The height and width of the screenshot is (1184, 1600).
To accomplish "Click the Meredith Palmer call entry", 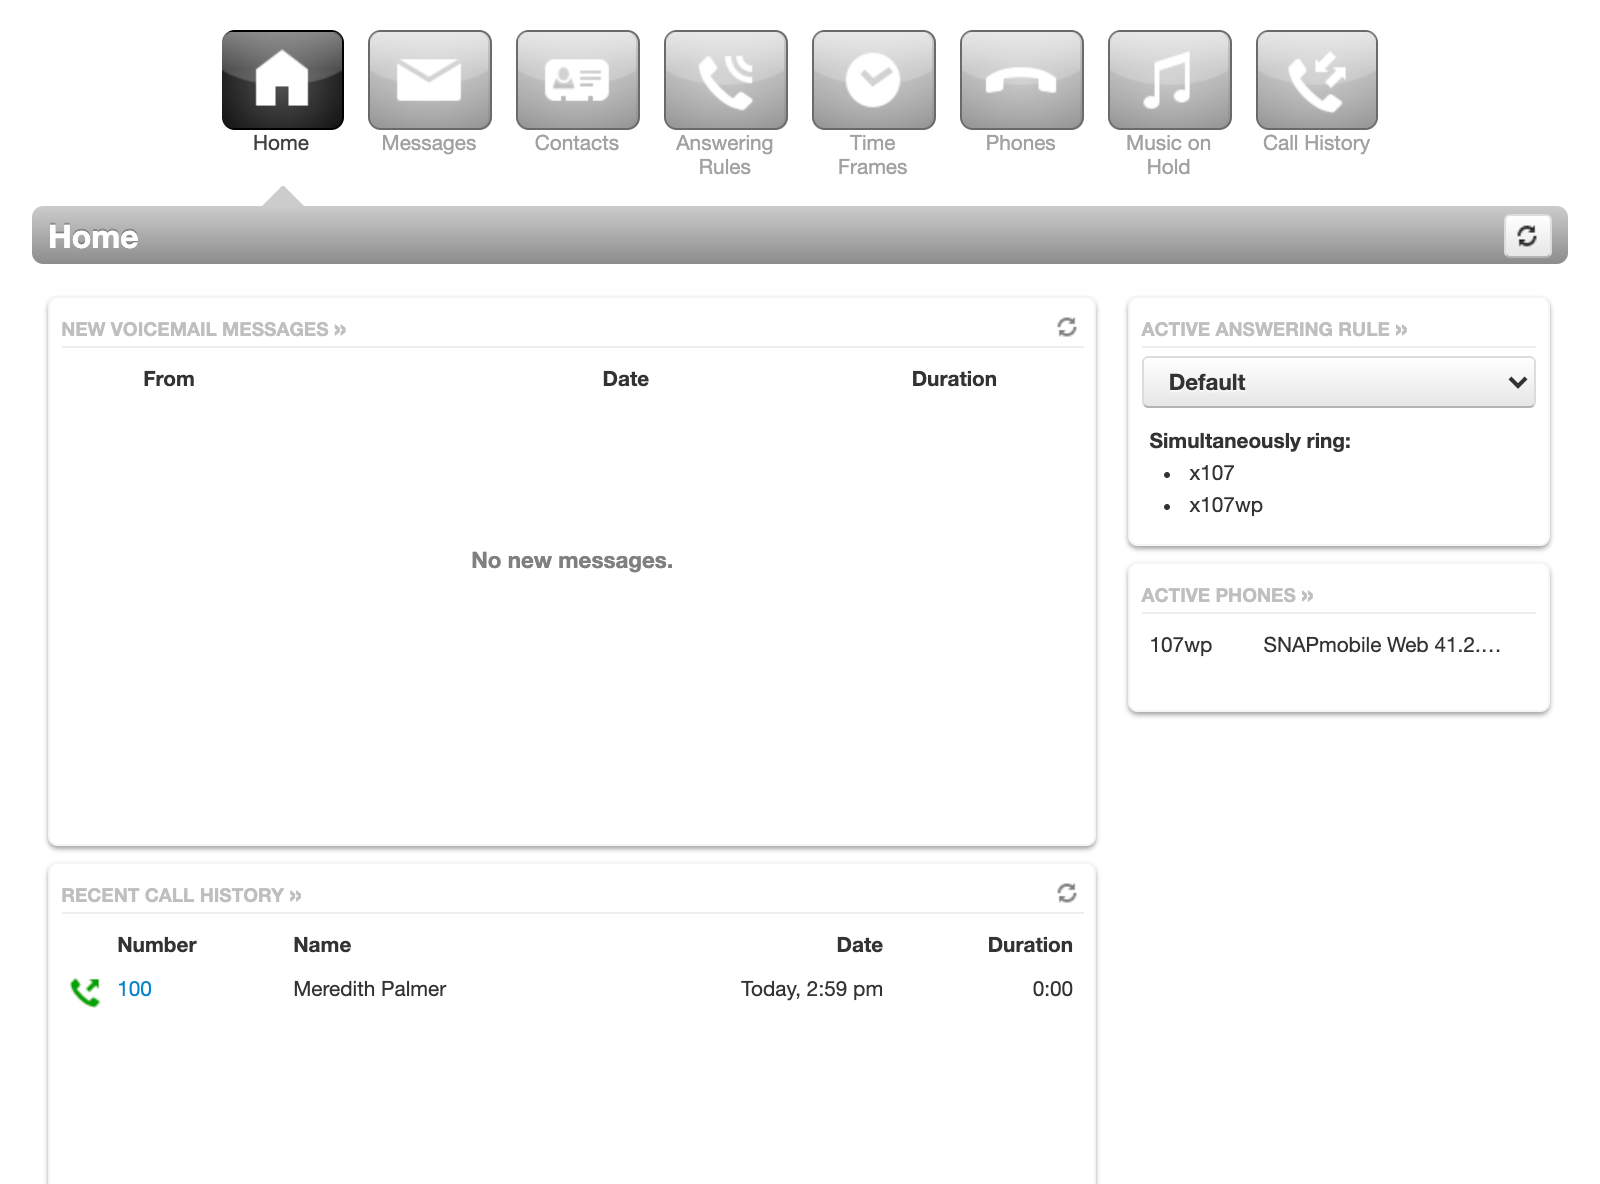I will (x=369, y=989).
